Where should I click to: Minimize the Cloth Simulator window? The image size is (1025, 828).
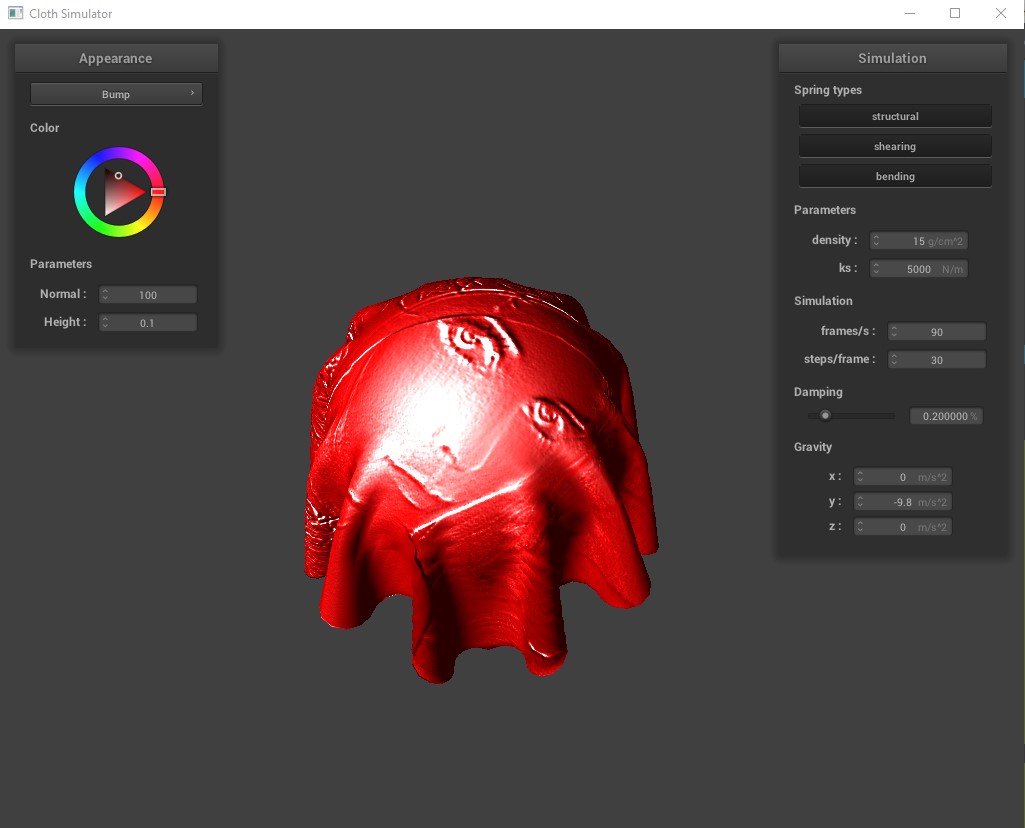909,13
